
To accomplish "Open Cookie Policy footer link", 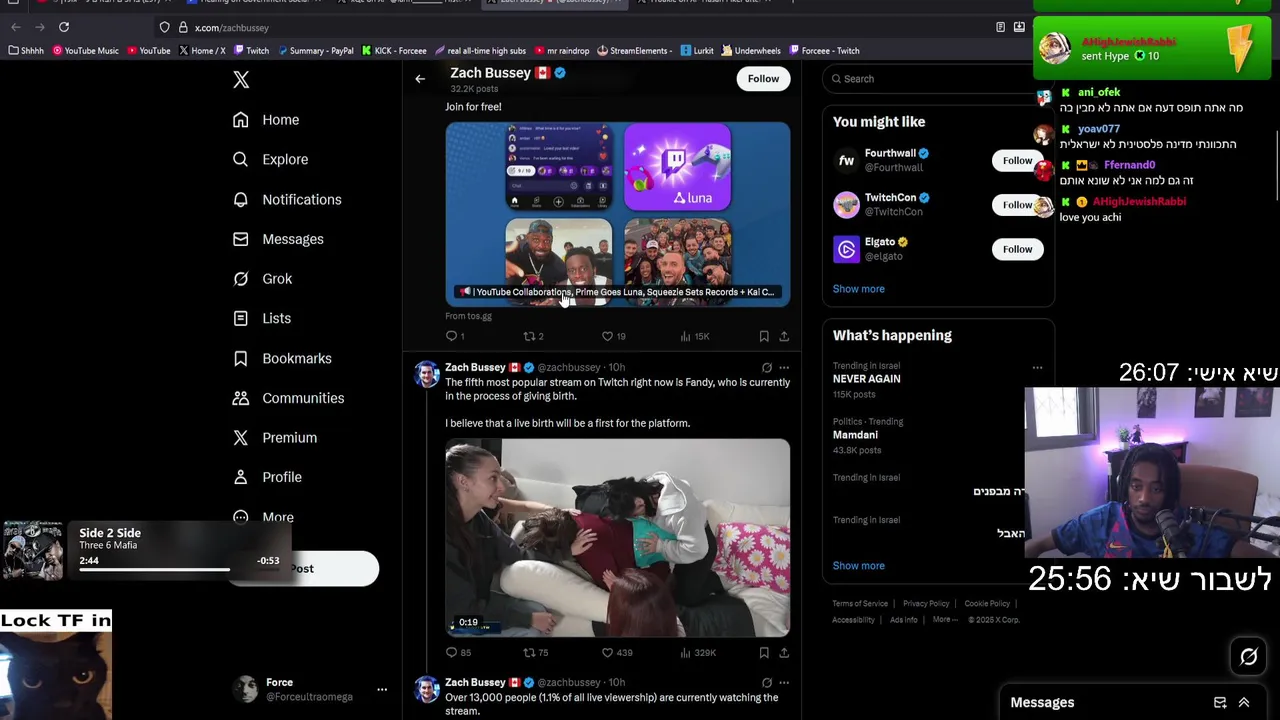I will point(987,604).
